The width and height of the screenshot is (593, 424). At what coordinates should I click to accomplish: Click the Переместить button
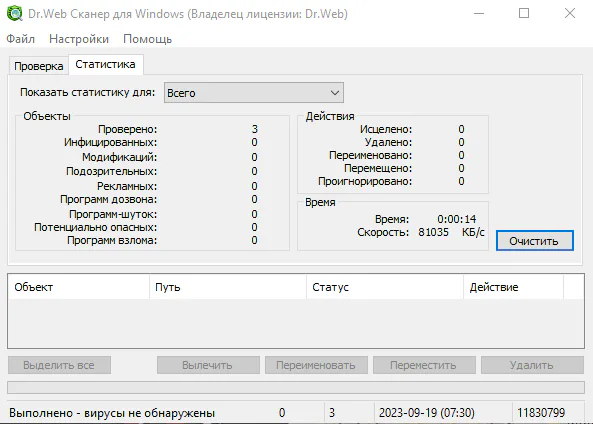[x=424, y=365]
